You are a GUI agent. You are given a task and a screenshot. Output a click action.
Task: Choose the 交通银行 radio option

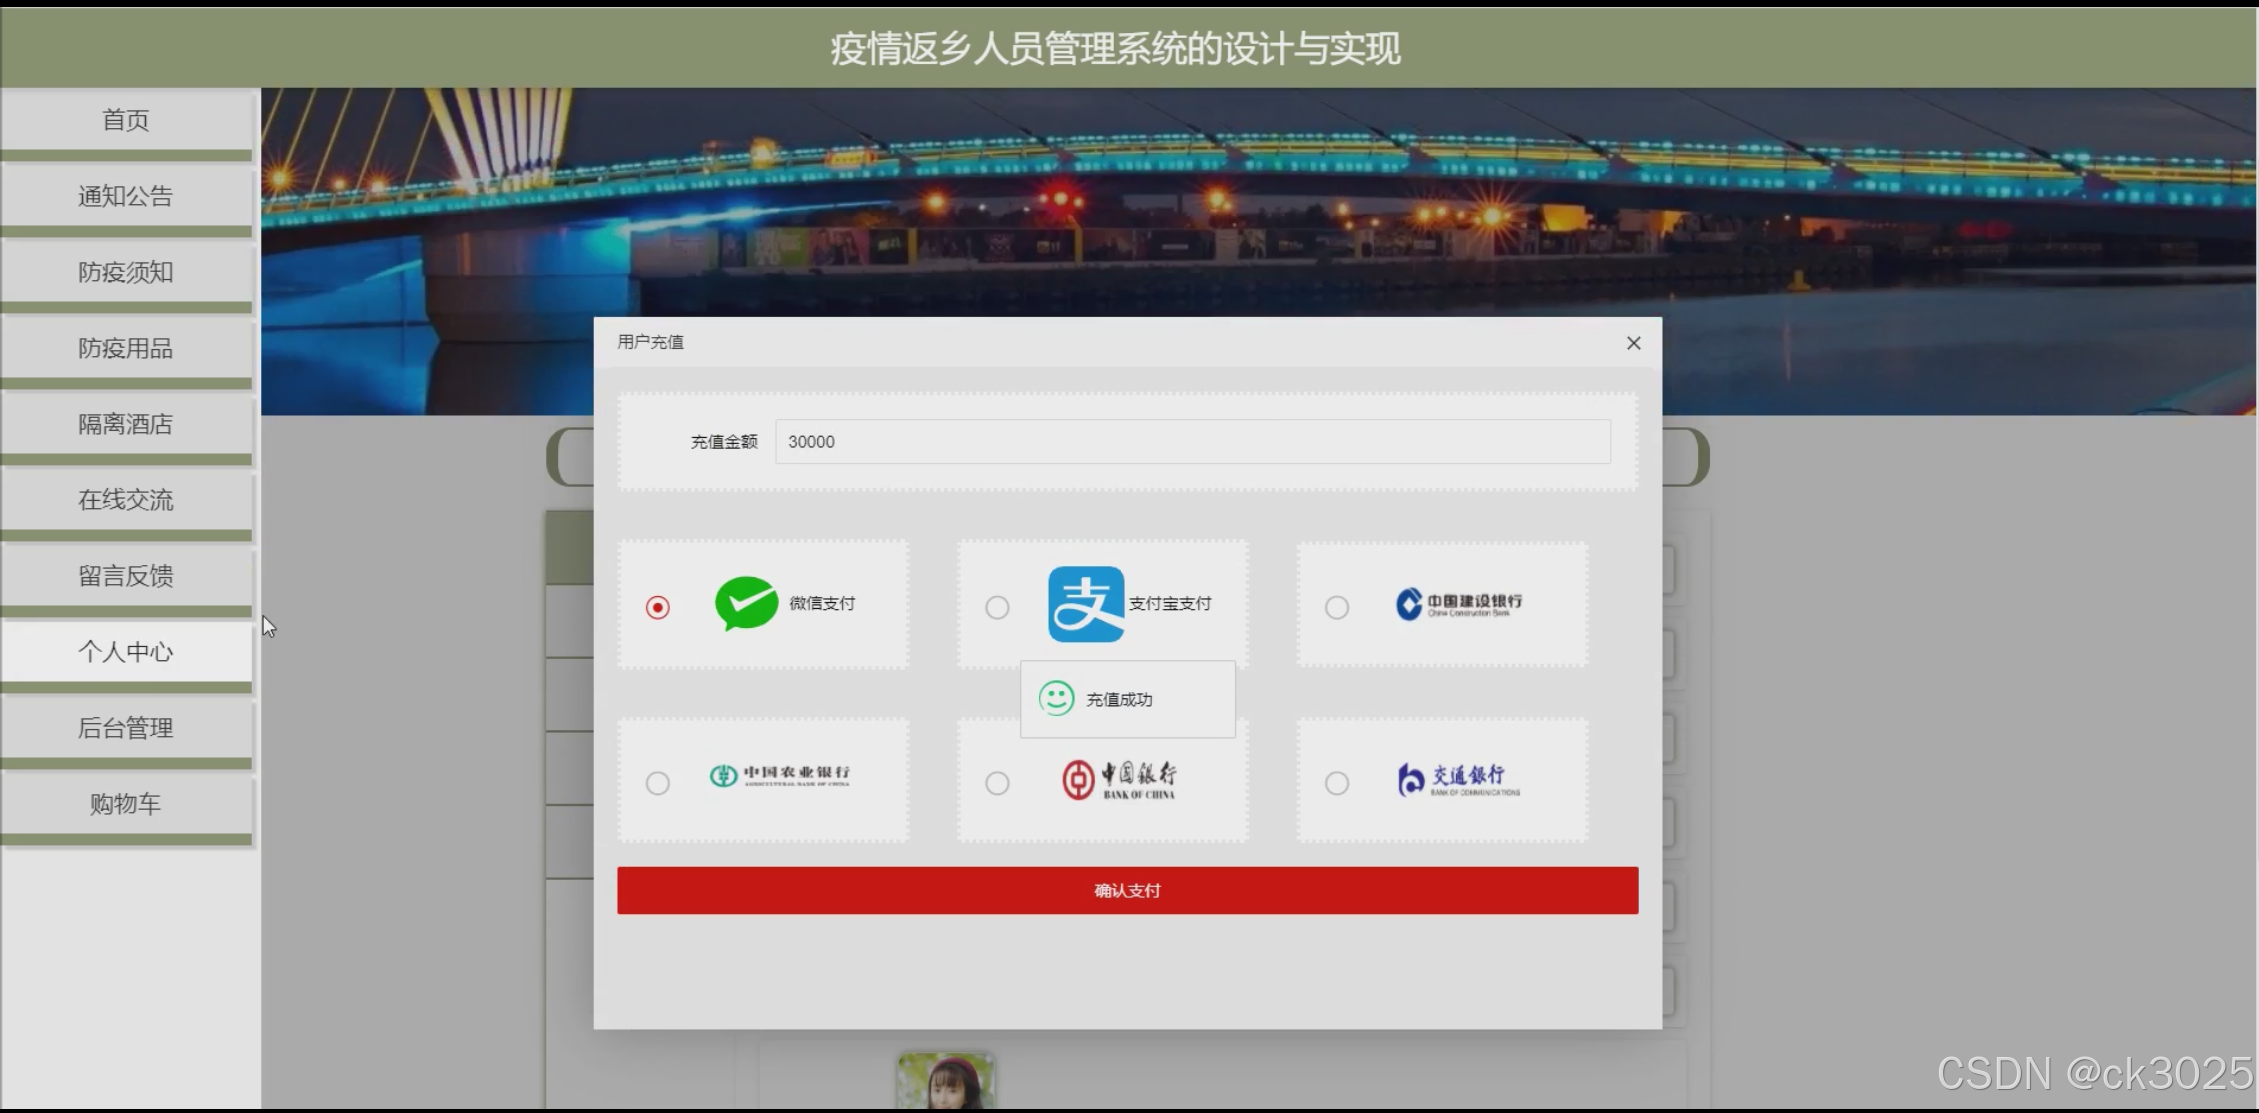(x=1336, y=783)
